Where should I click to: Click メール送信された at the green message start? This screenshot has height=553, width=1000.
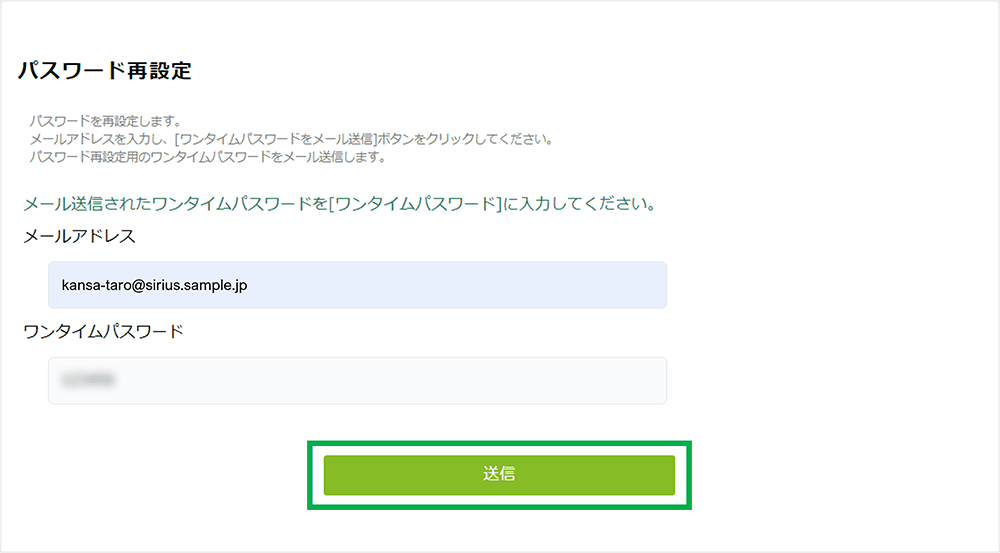86,205
